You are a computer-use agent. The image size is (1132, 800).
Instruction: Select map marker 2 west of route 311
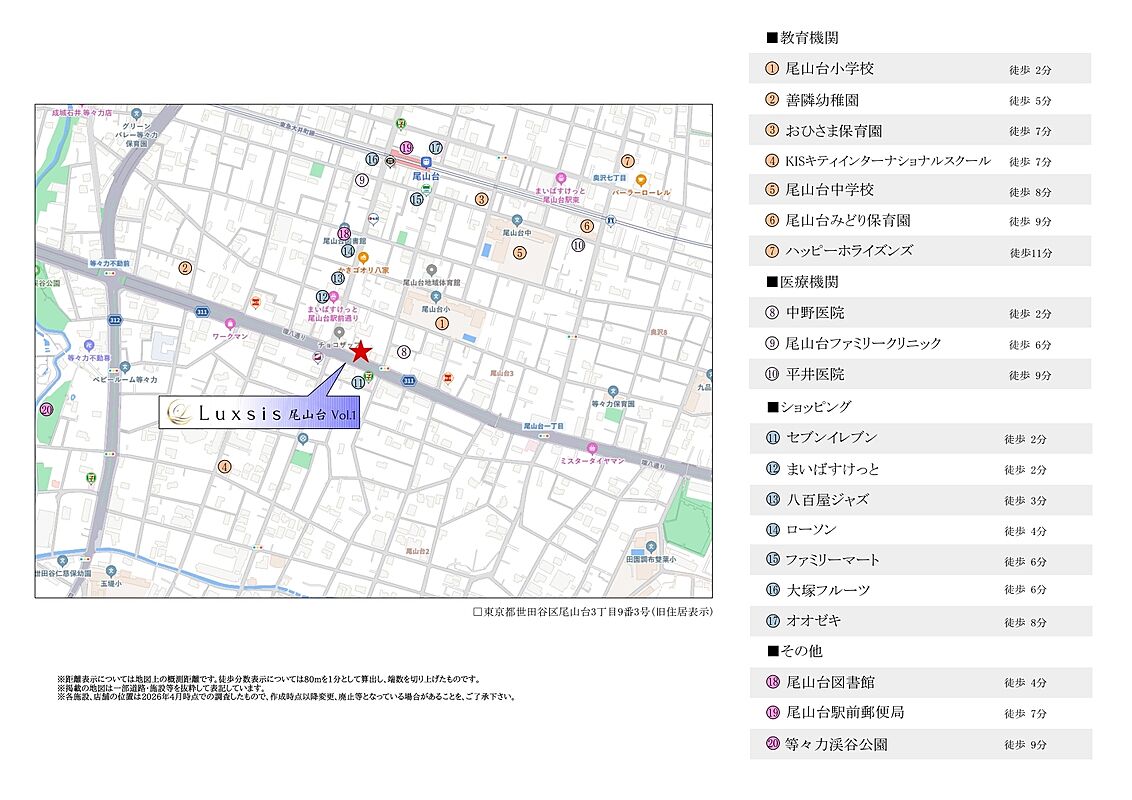click(185, 268)
